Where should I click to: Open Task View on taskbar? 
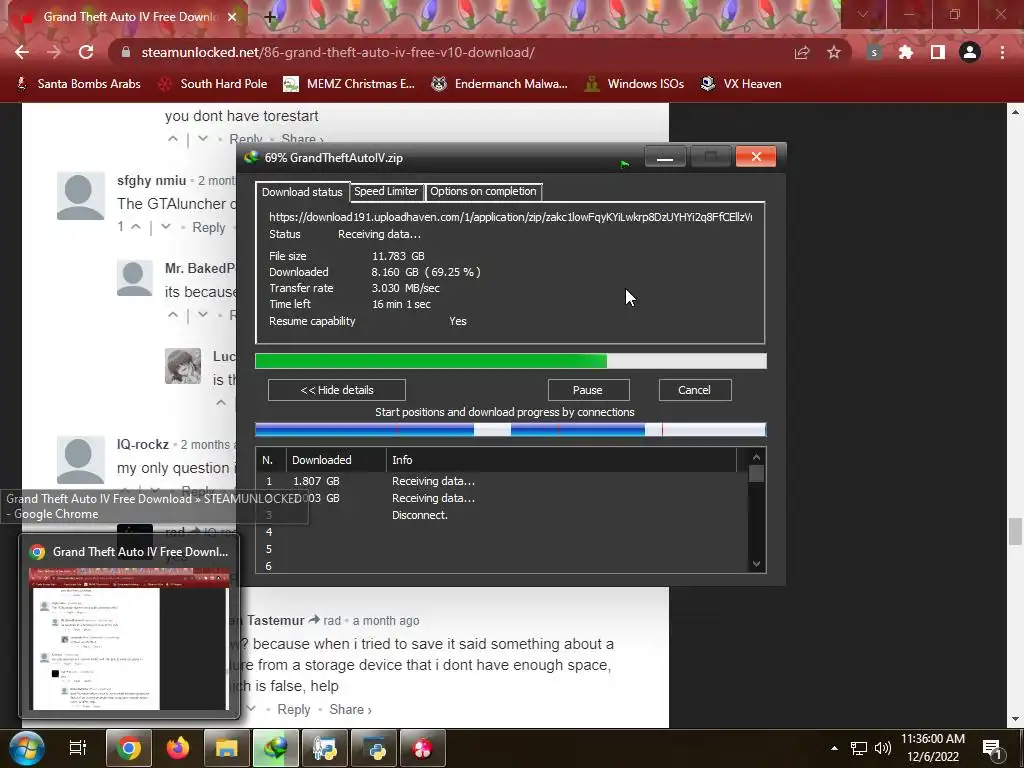78,748
